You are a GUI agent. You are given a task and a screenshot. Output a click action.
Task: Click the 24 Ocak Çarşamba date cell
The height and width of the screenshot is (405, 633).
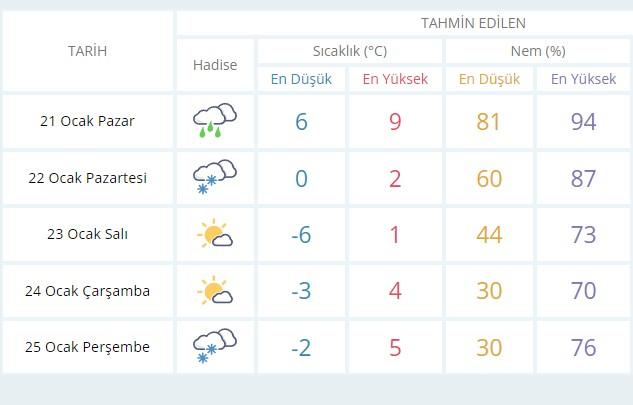(x=87, y=291)
